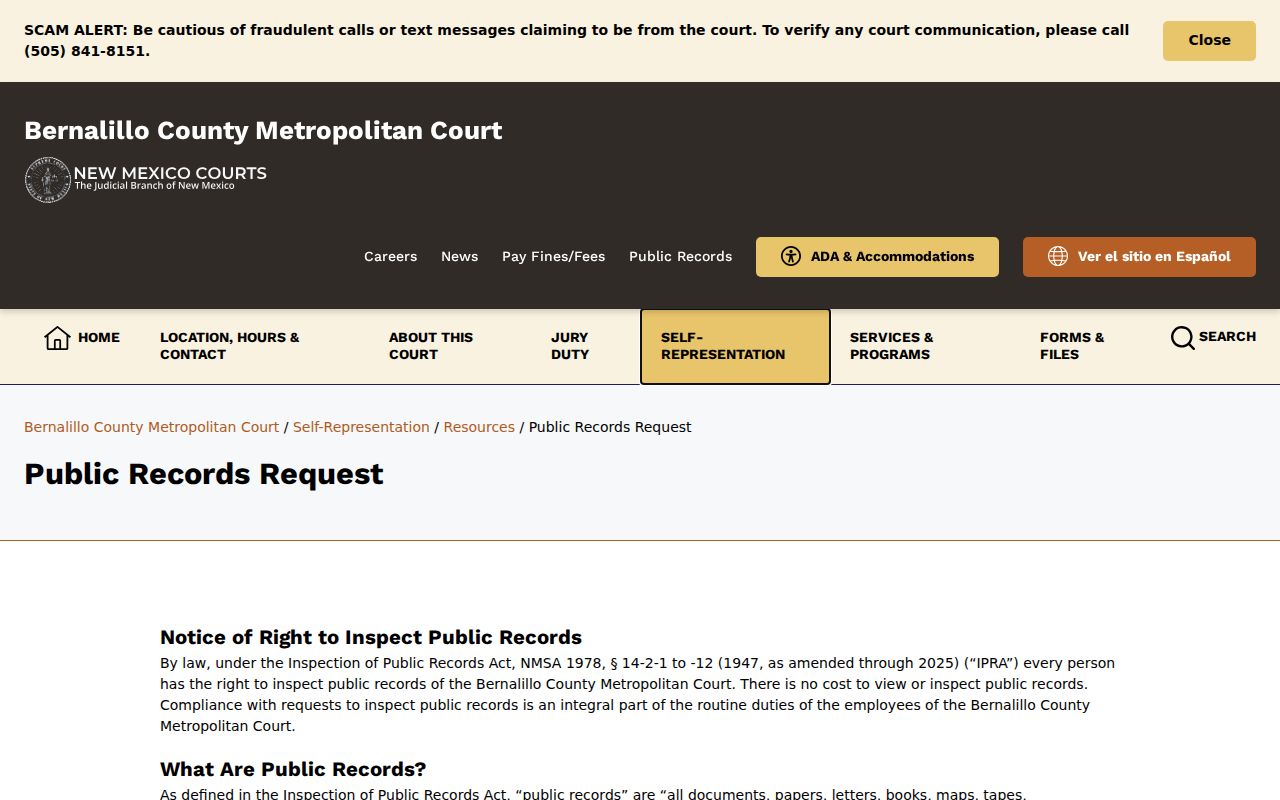
Task: Click the Public Records Request page heading
Action: click(x=204, y=474)
